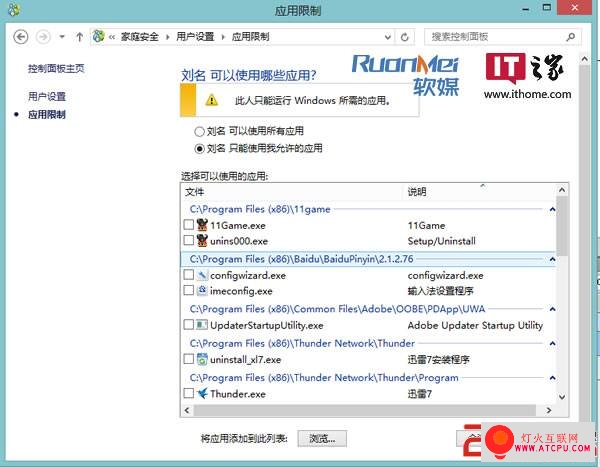Open the address bar history dropdown
The image size is (600, 467).
[x=388, y=37]
